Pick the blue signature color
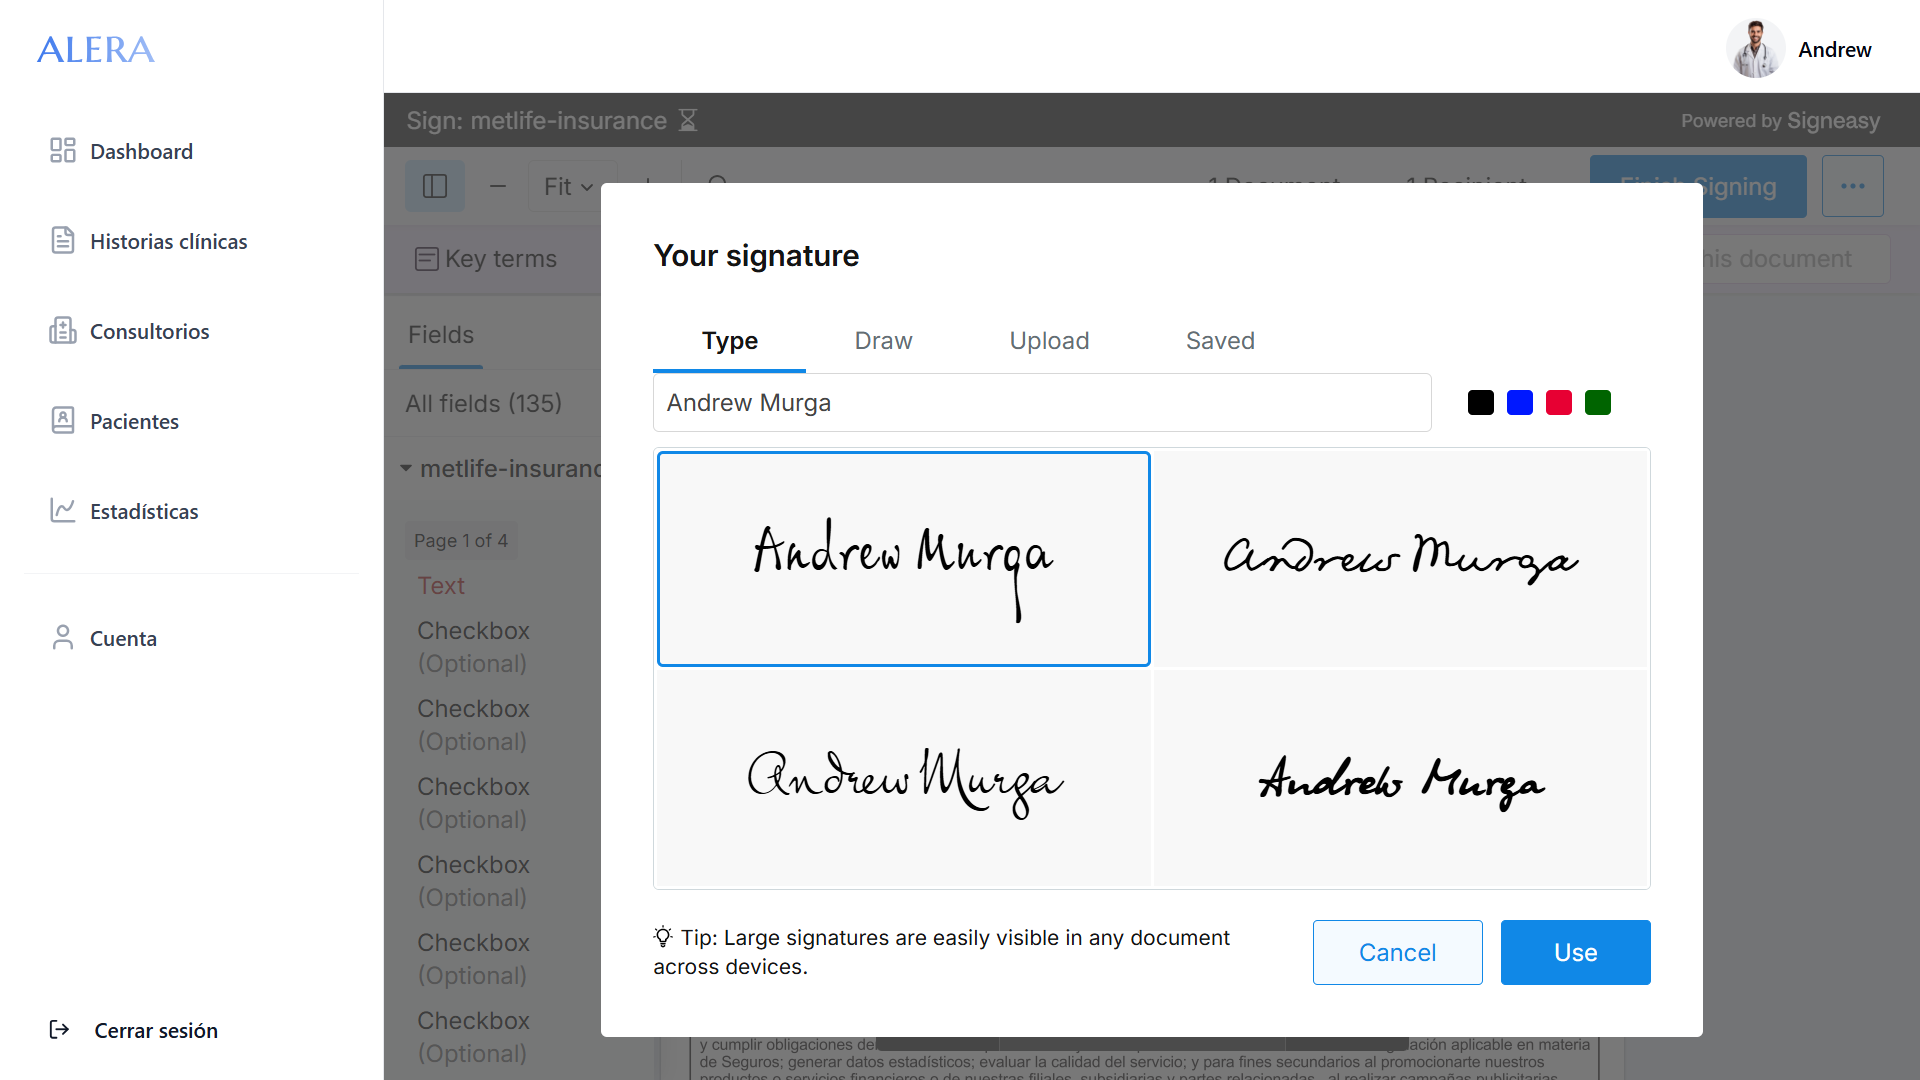Viewport: 1920px width, 1080px height. [x=1520, y=402]
